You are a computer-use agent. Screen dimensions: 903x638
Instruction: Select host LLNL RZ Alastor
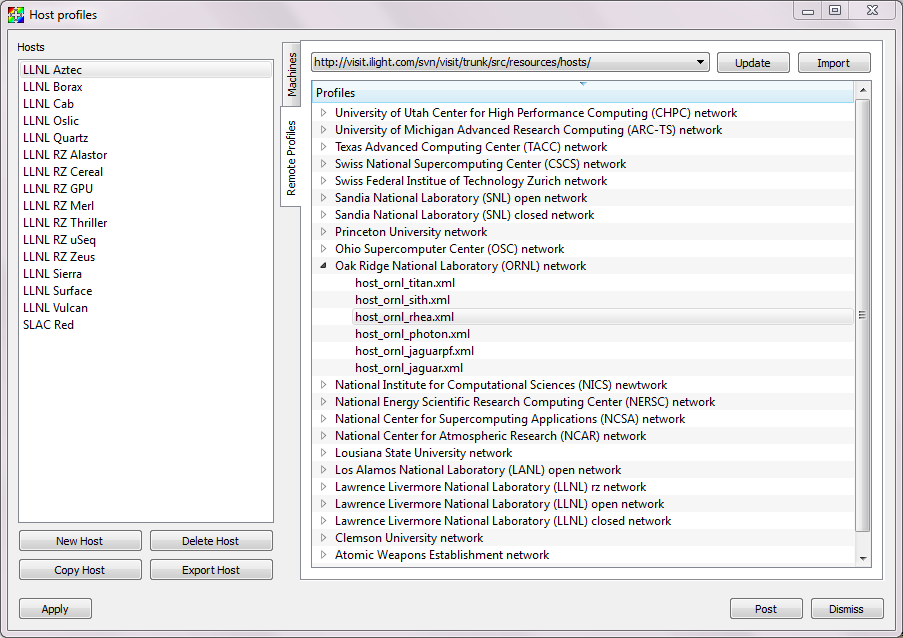[x=146, y=155]
